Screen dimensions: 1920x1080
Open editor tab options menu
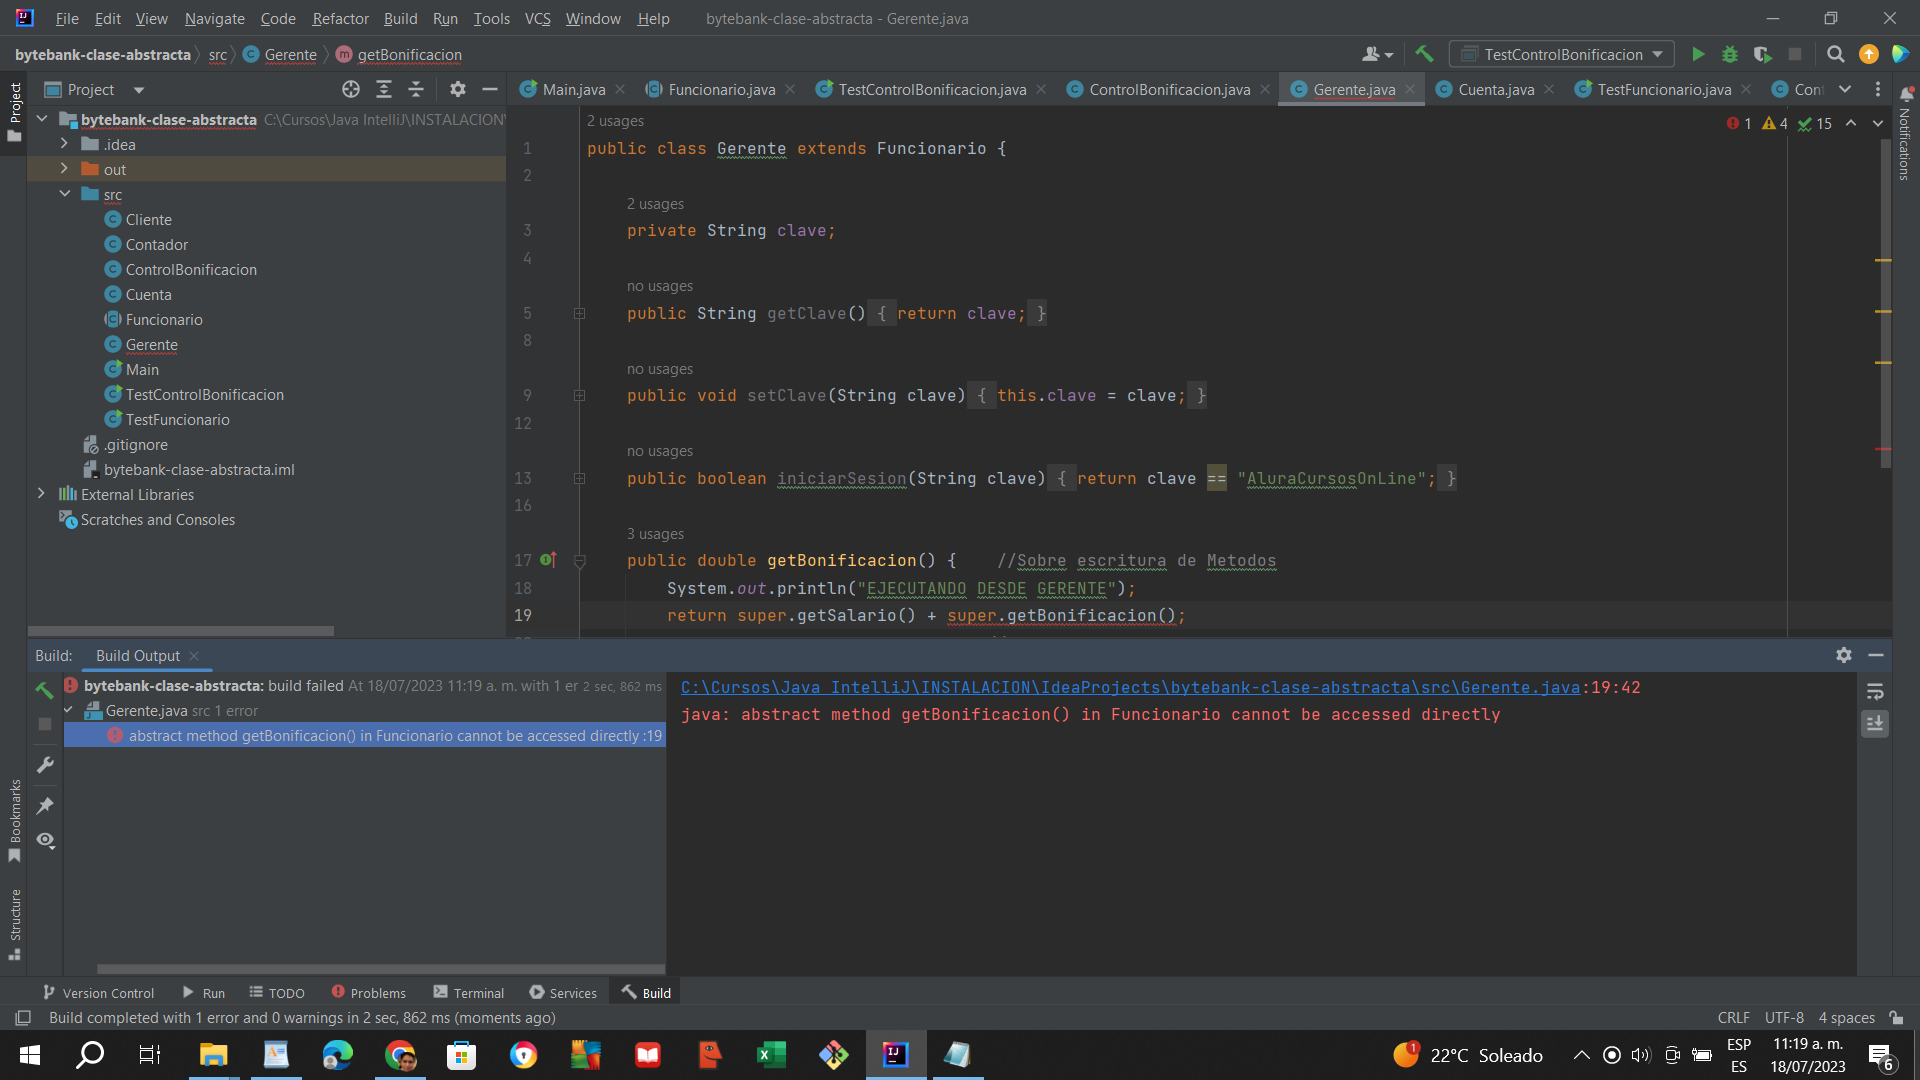point(1877,89)
